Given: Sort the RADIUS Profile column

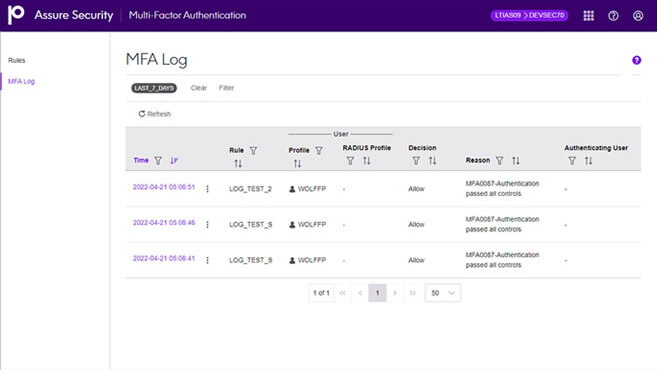Looking at the screenshot, I should point(367,160).
